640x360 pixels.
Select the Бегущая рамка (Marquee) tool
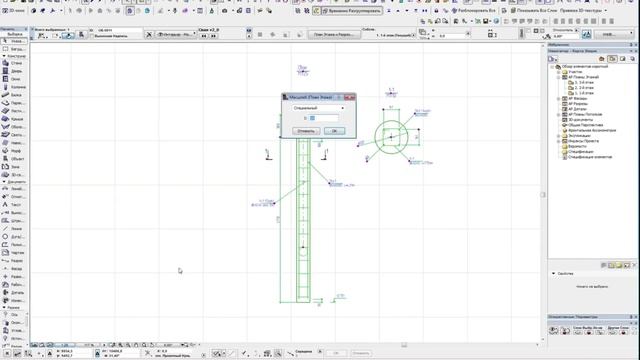click(13, 49)
